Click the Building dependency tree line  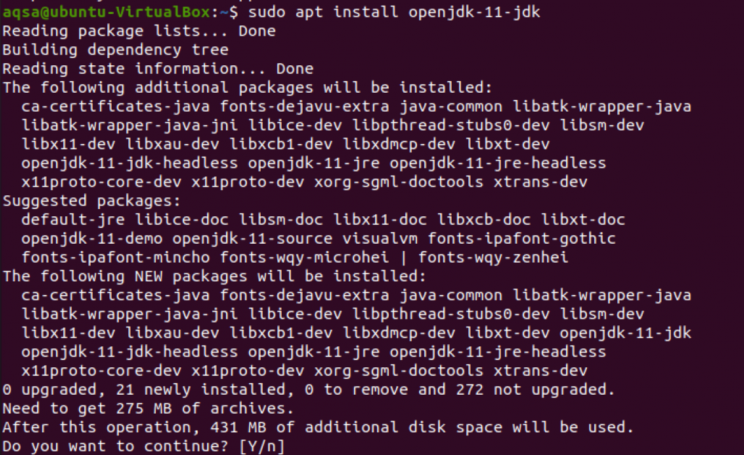(115, 49)
